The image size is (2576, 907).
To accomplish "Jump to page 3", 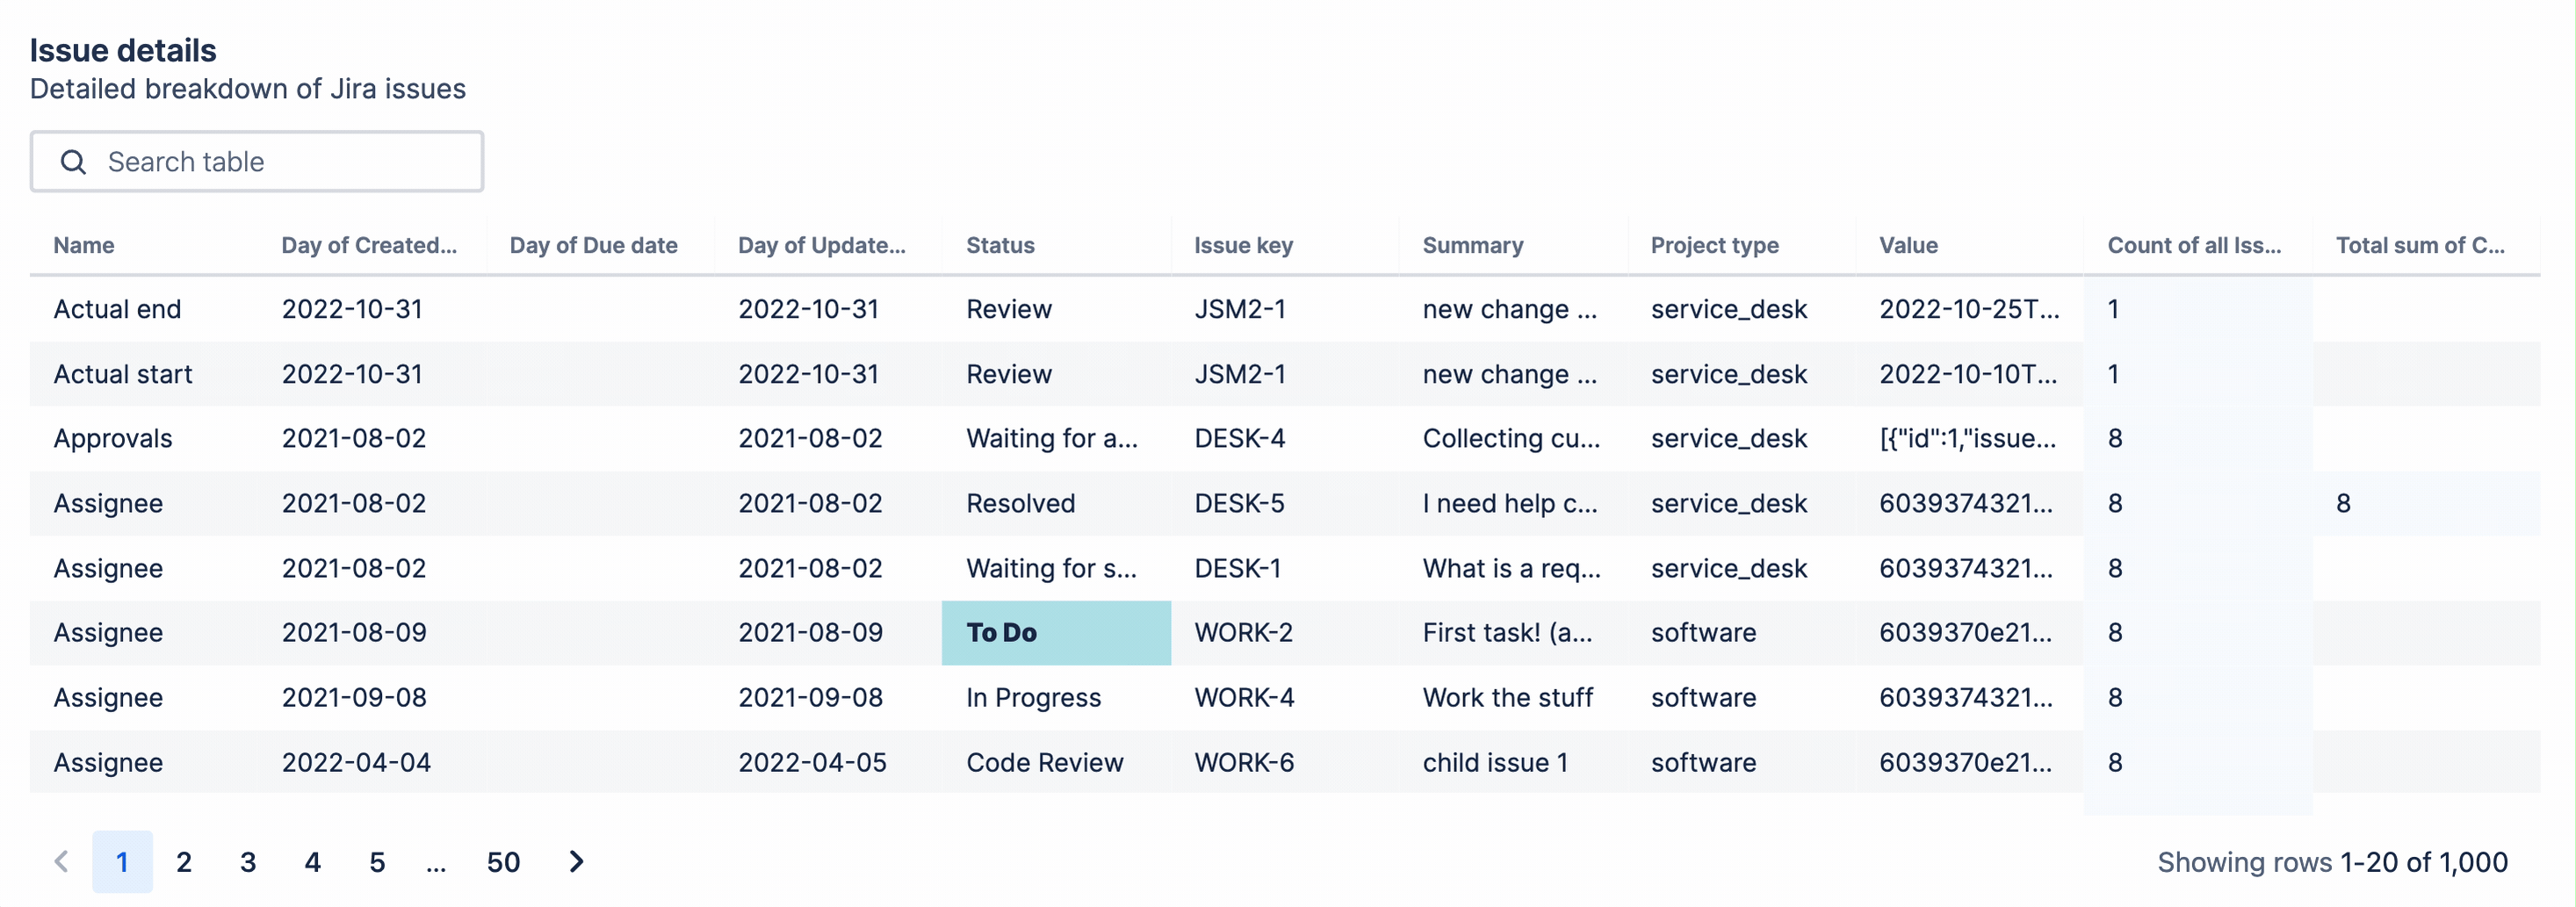I will 248,861.
